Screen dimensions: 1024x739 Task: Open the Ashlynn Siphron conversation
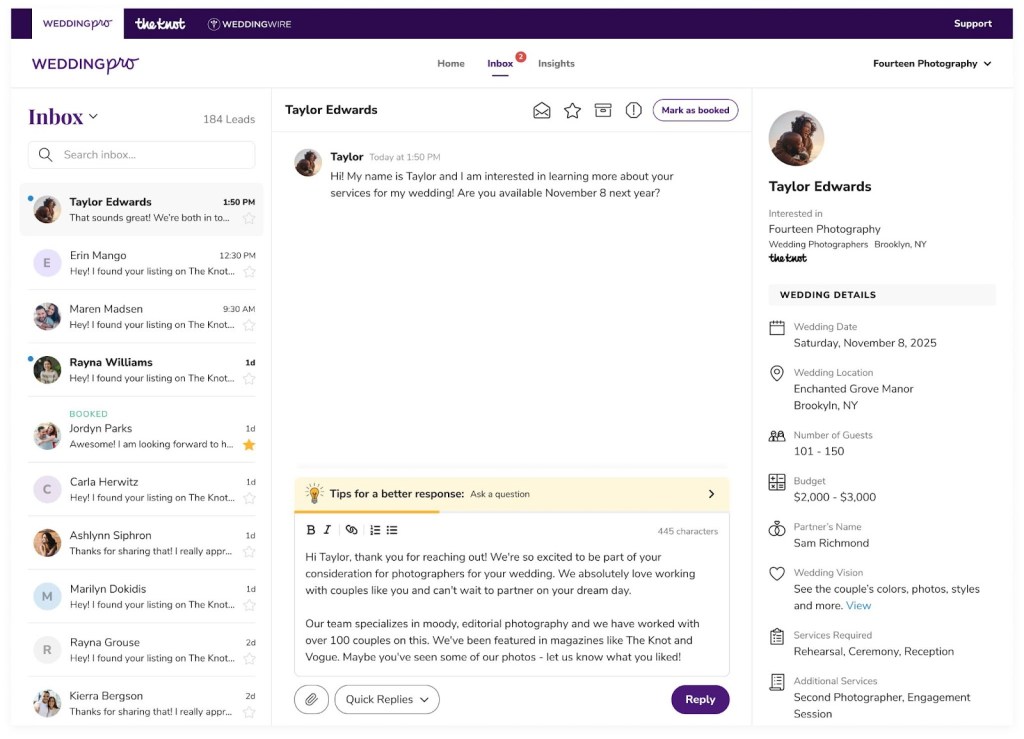coord(142,543)
